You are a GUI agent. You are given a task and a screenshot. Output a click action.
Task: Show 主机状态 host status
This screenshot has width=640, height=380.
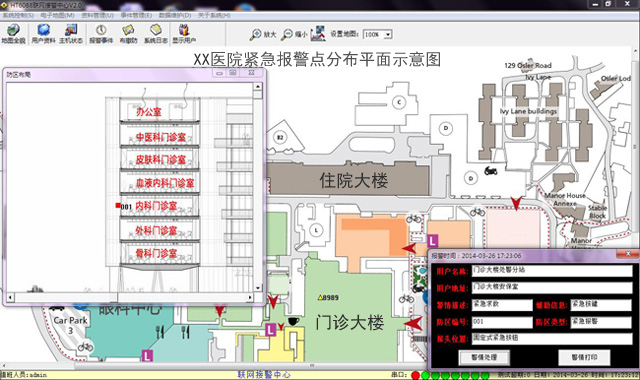pyautogui.click(x=71, y=33)
